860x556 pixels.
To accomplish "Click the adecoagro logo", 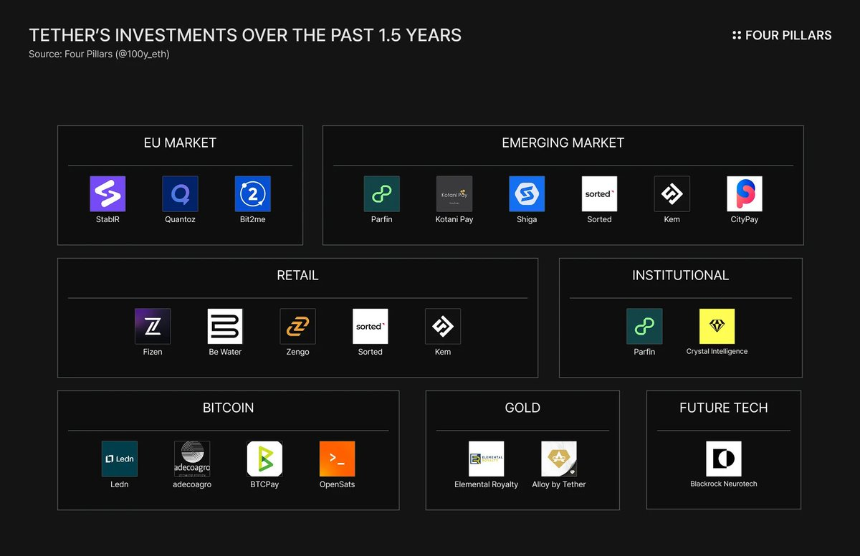I will (192, 459).
